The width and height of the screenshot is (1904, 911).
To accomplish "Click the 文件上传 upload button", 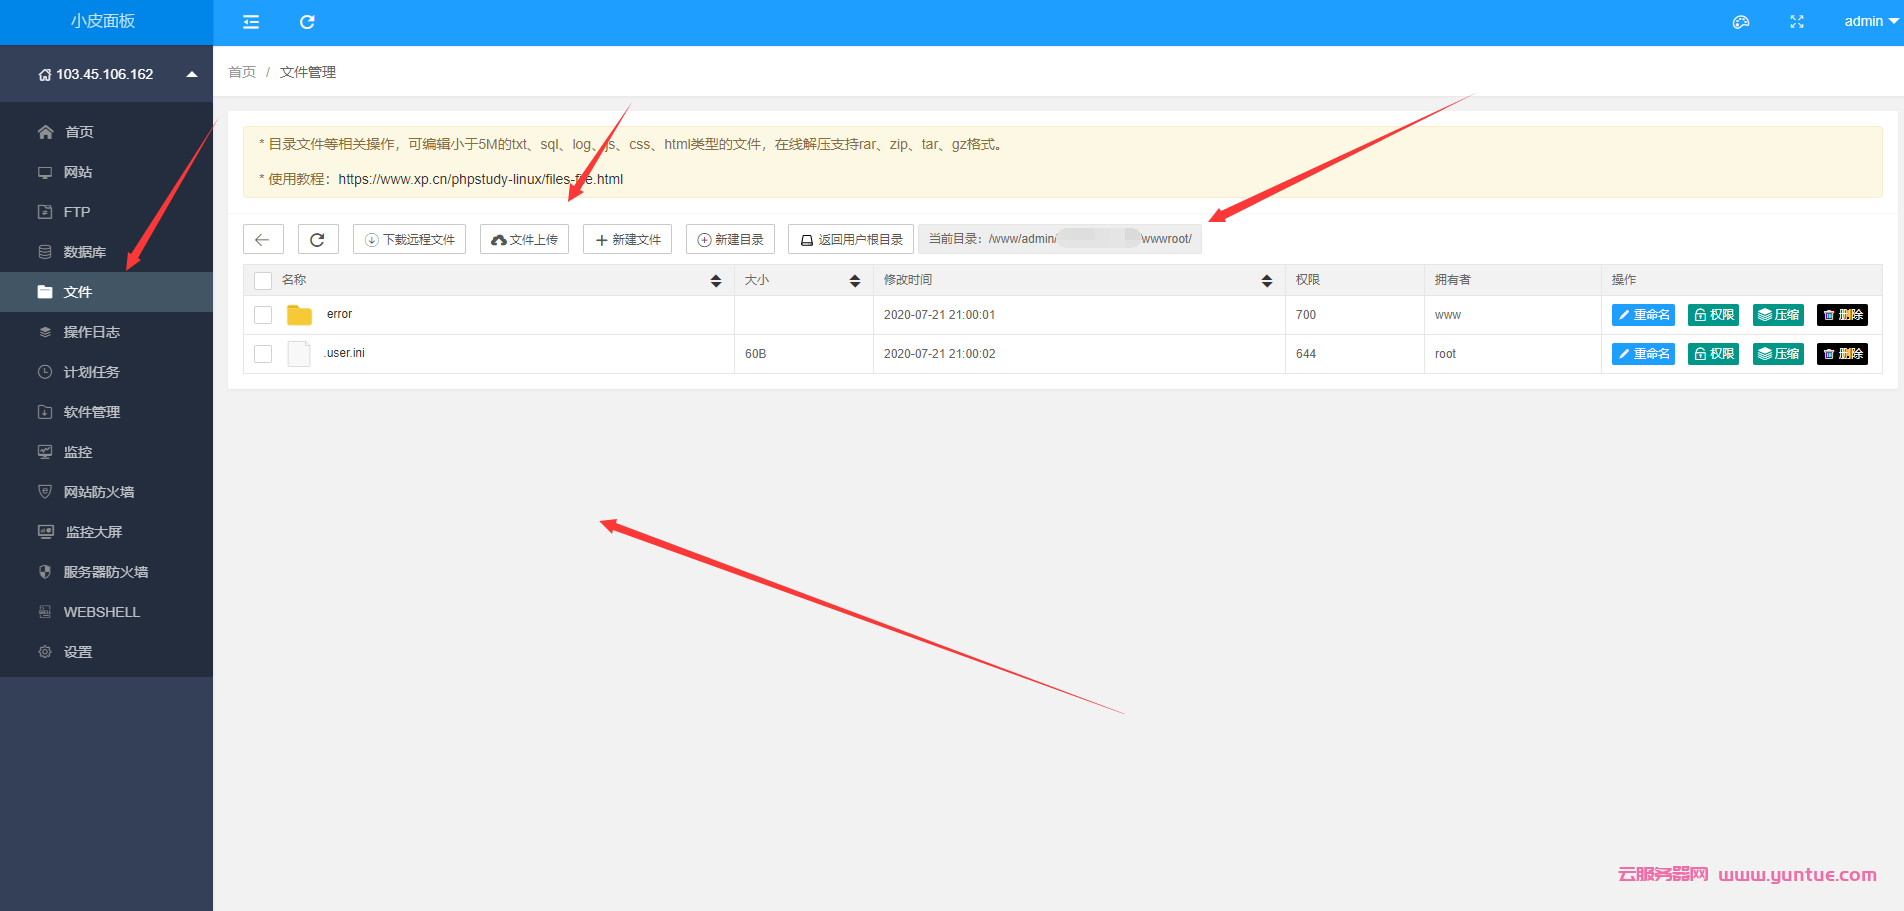I will (525, 240).
